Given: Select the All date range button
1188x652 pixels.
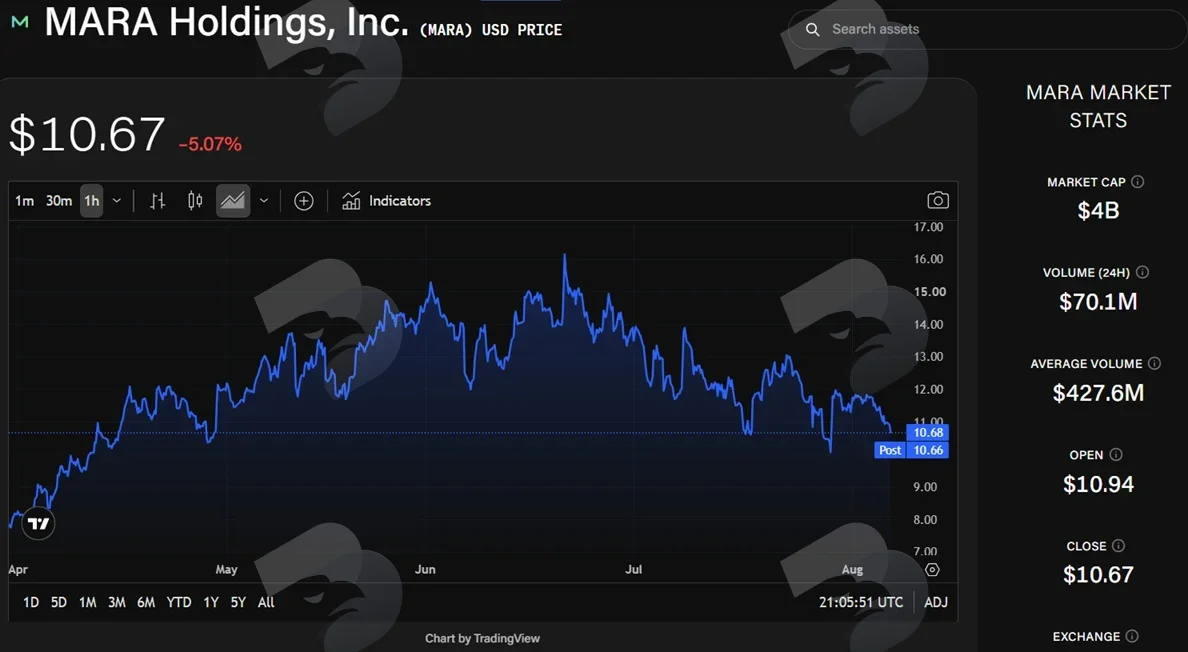Looking at the screenshot, I should [x=266, y=602].
